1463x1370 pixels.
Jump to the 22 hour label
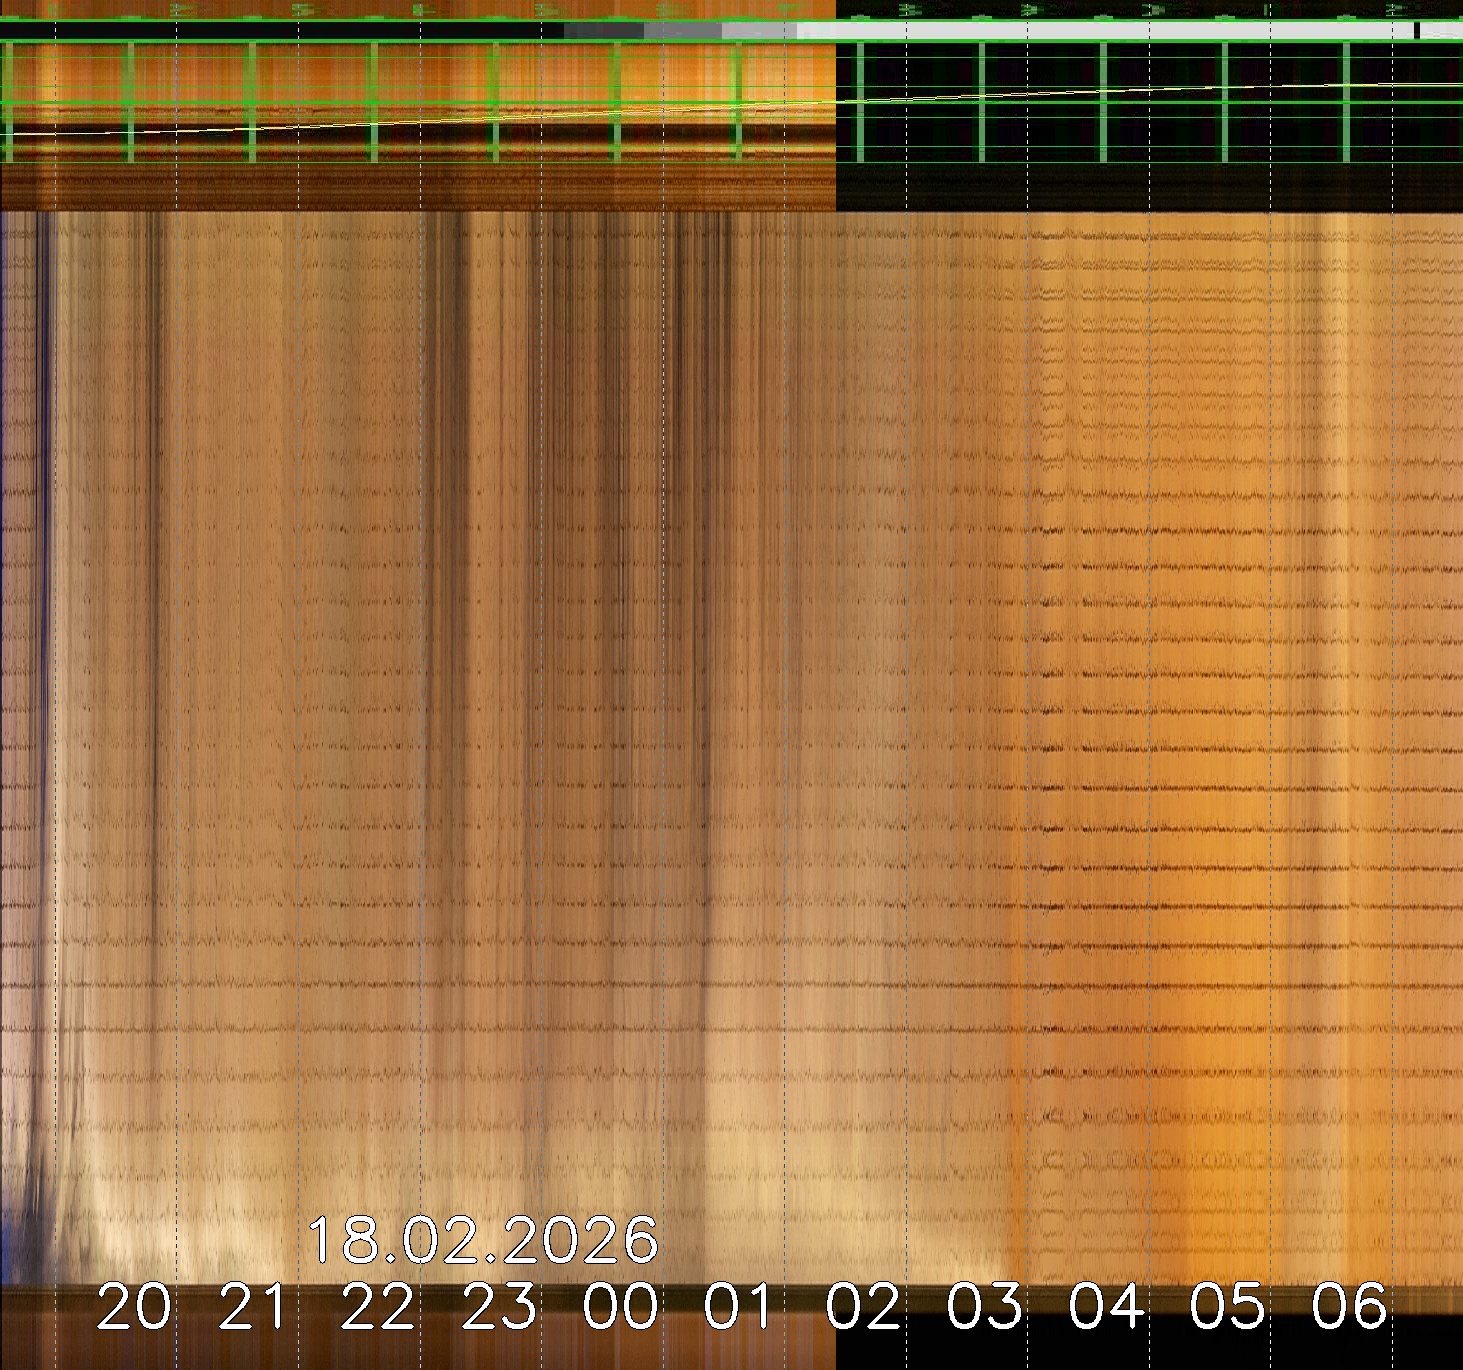(x=377, y=1307)
